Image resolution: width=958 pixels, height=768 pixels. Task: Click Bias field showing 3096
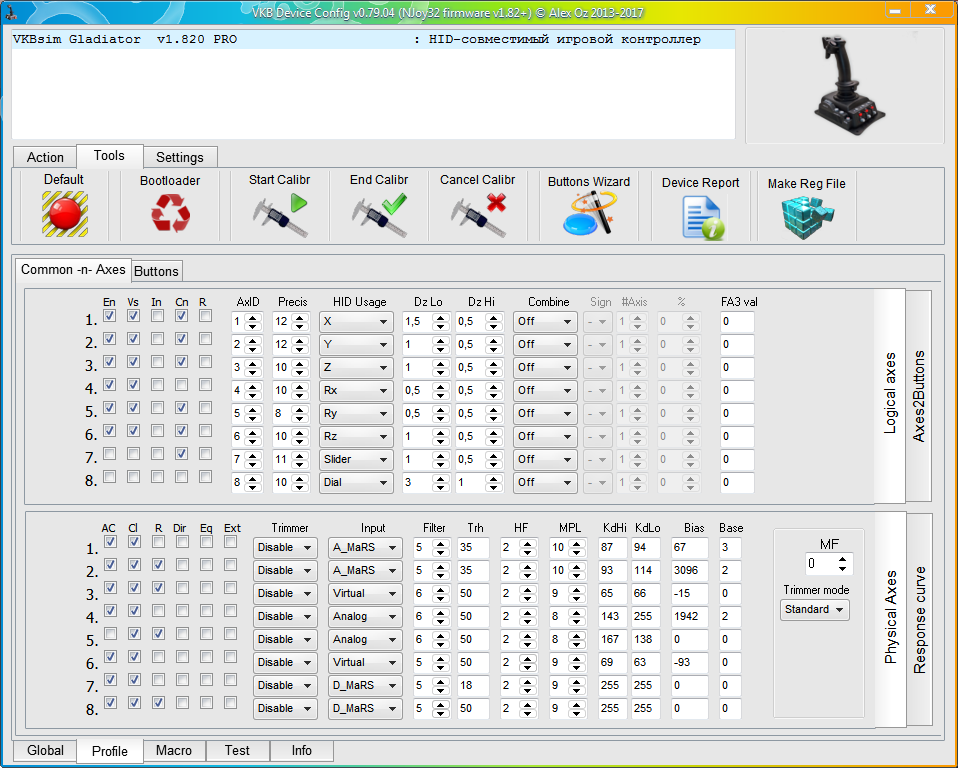[690, 571]
